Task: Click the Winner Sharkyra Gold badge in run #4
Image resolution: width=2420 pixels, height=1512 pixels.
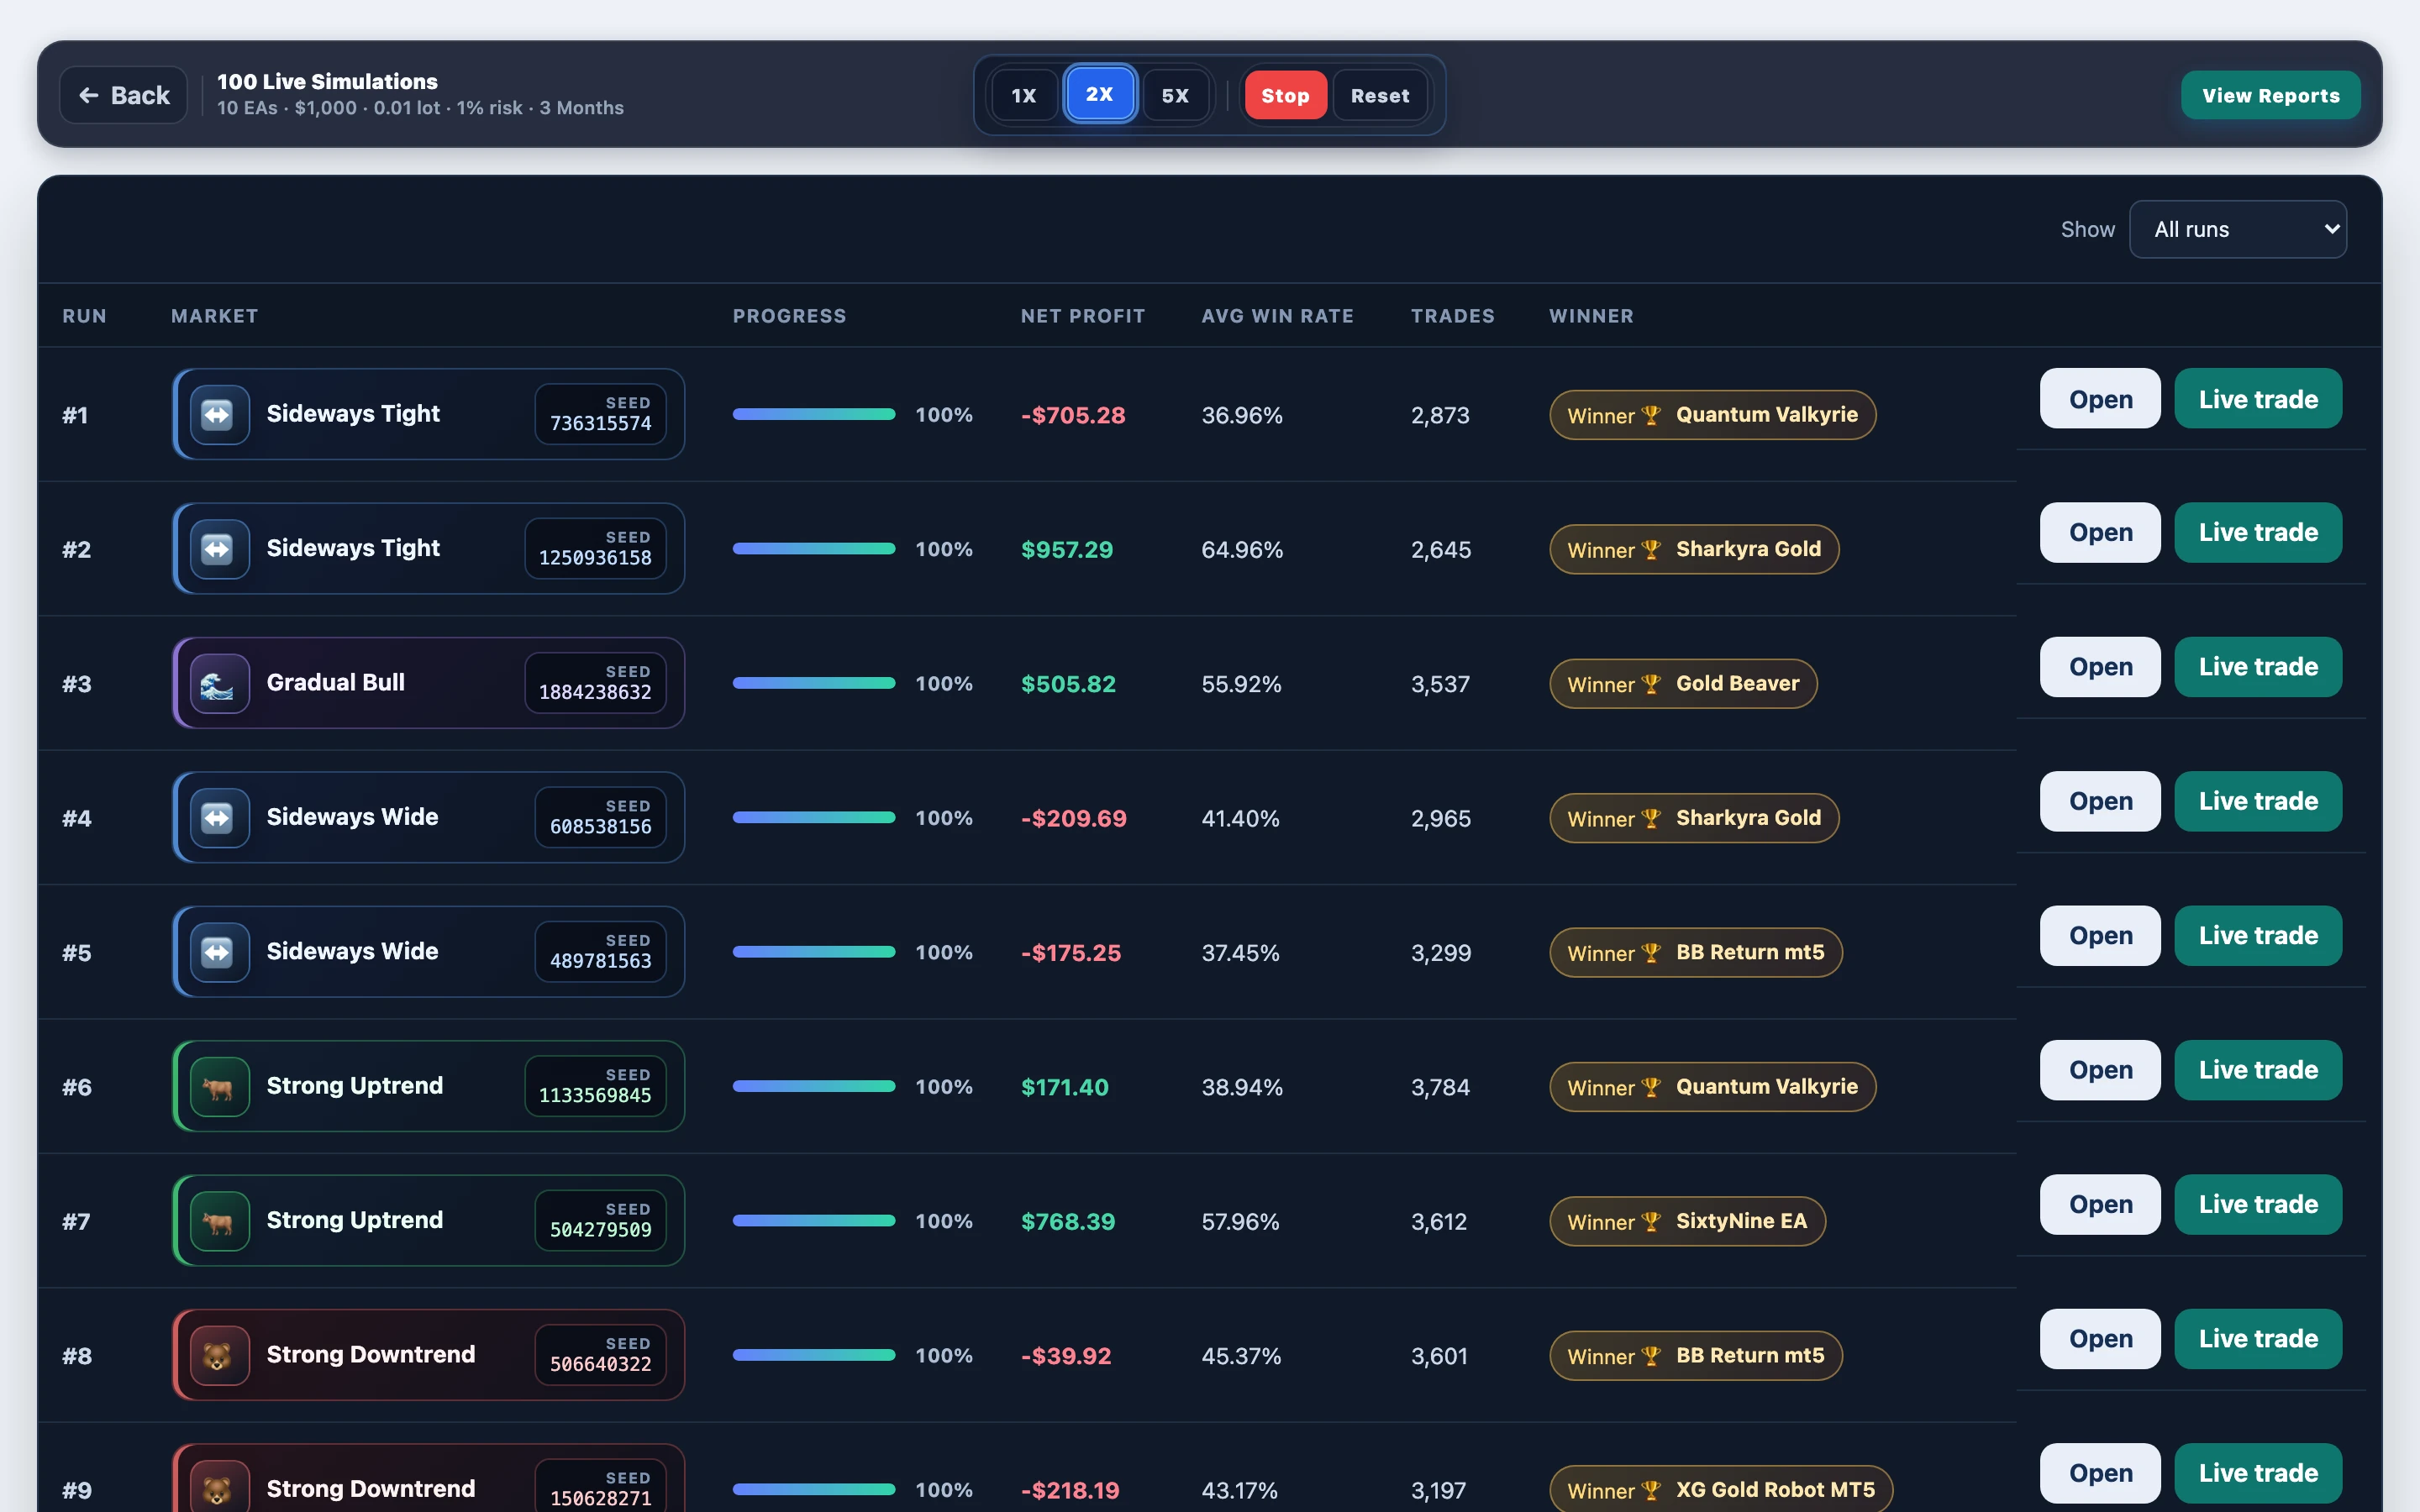Action: pos(1694,818)
